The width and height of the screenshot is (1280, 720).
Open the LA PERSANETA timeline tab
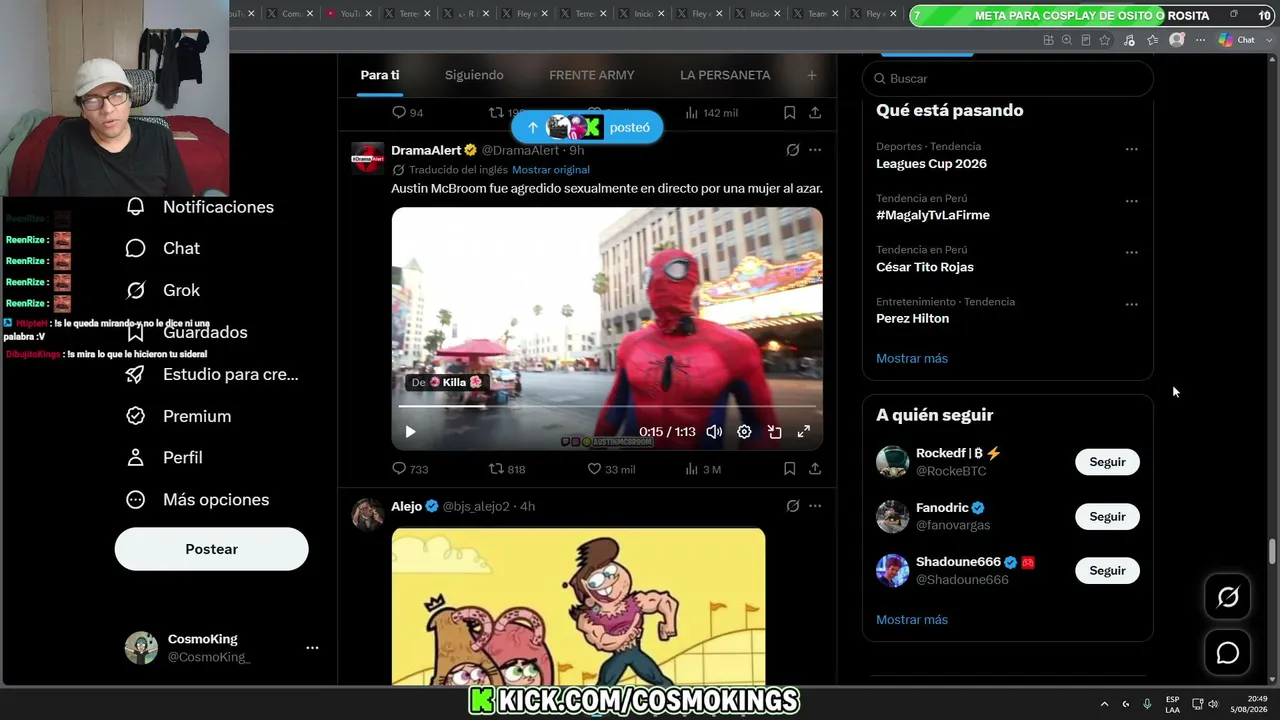(x=725, y=75)
